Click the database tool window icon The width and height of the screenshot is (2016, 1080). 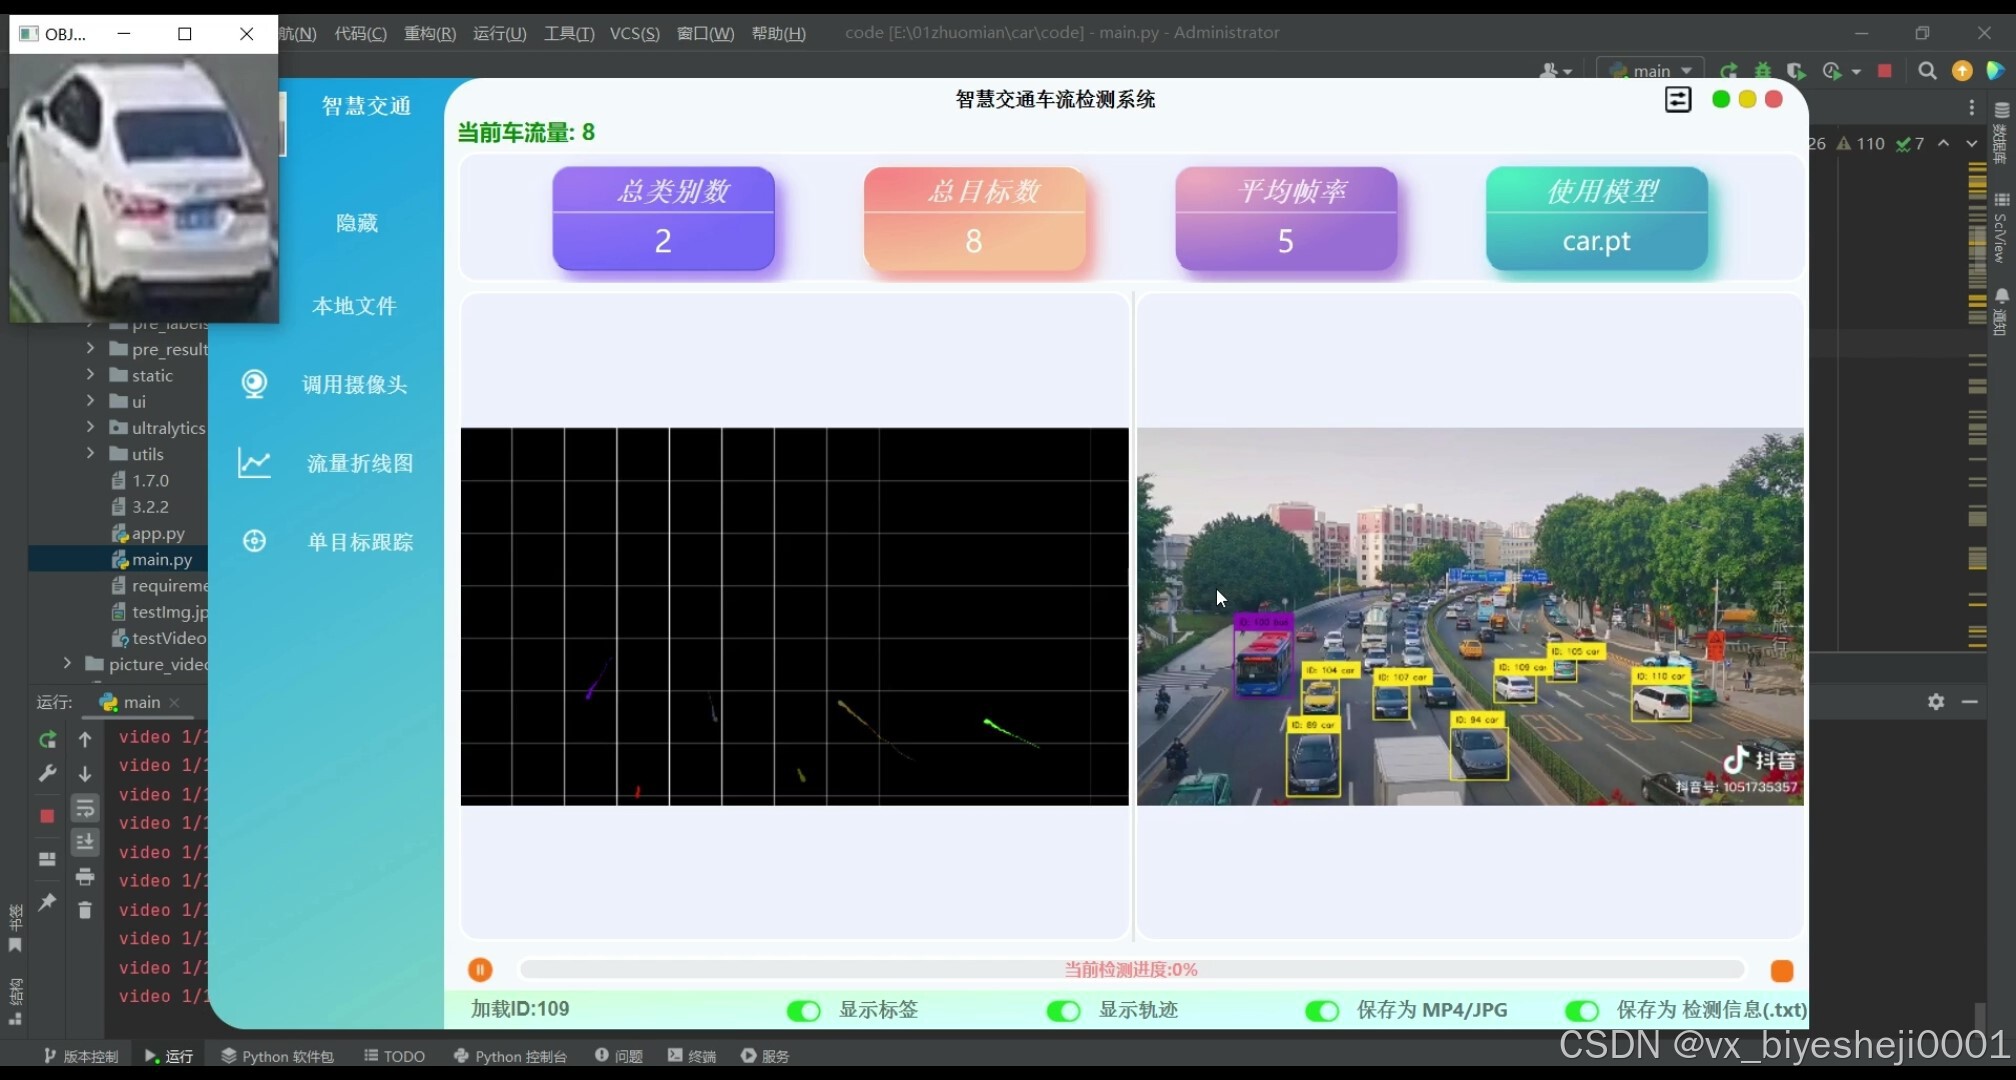coord(2001,110)
